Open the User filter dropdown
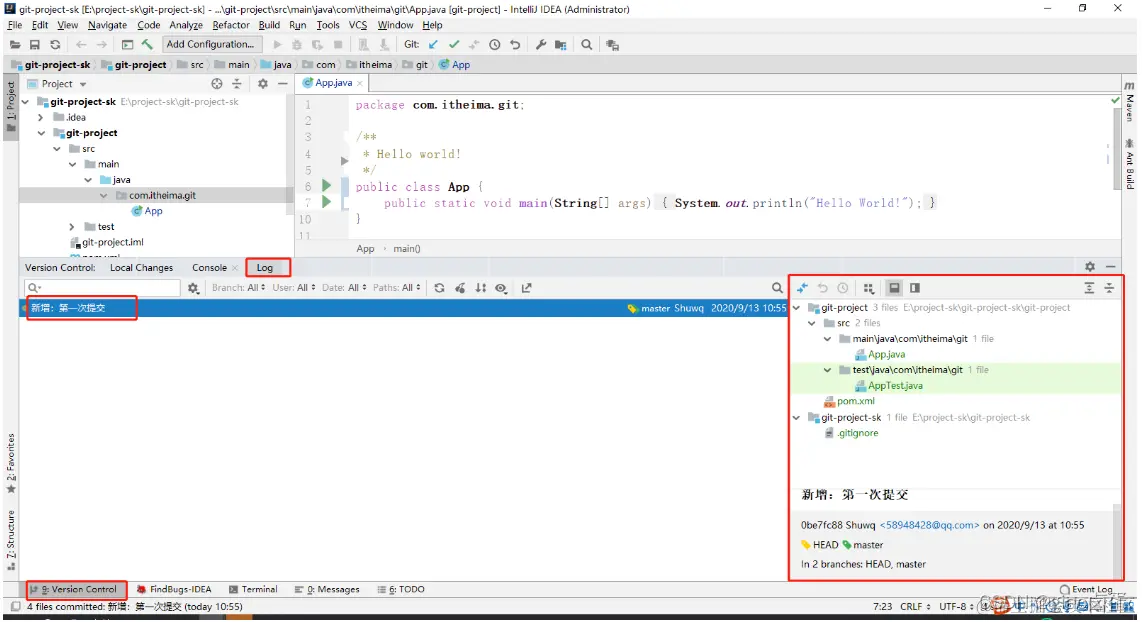The image size is (1142, 622). (294, 288)
